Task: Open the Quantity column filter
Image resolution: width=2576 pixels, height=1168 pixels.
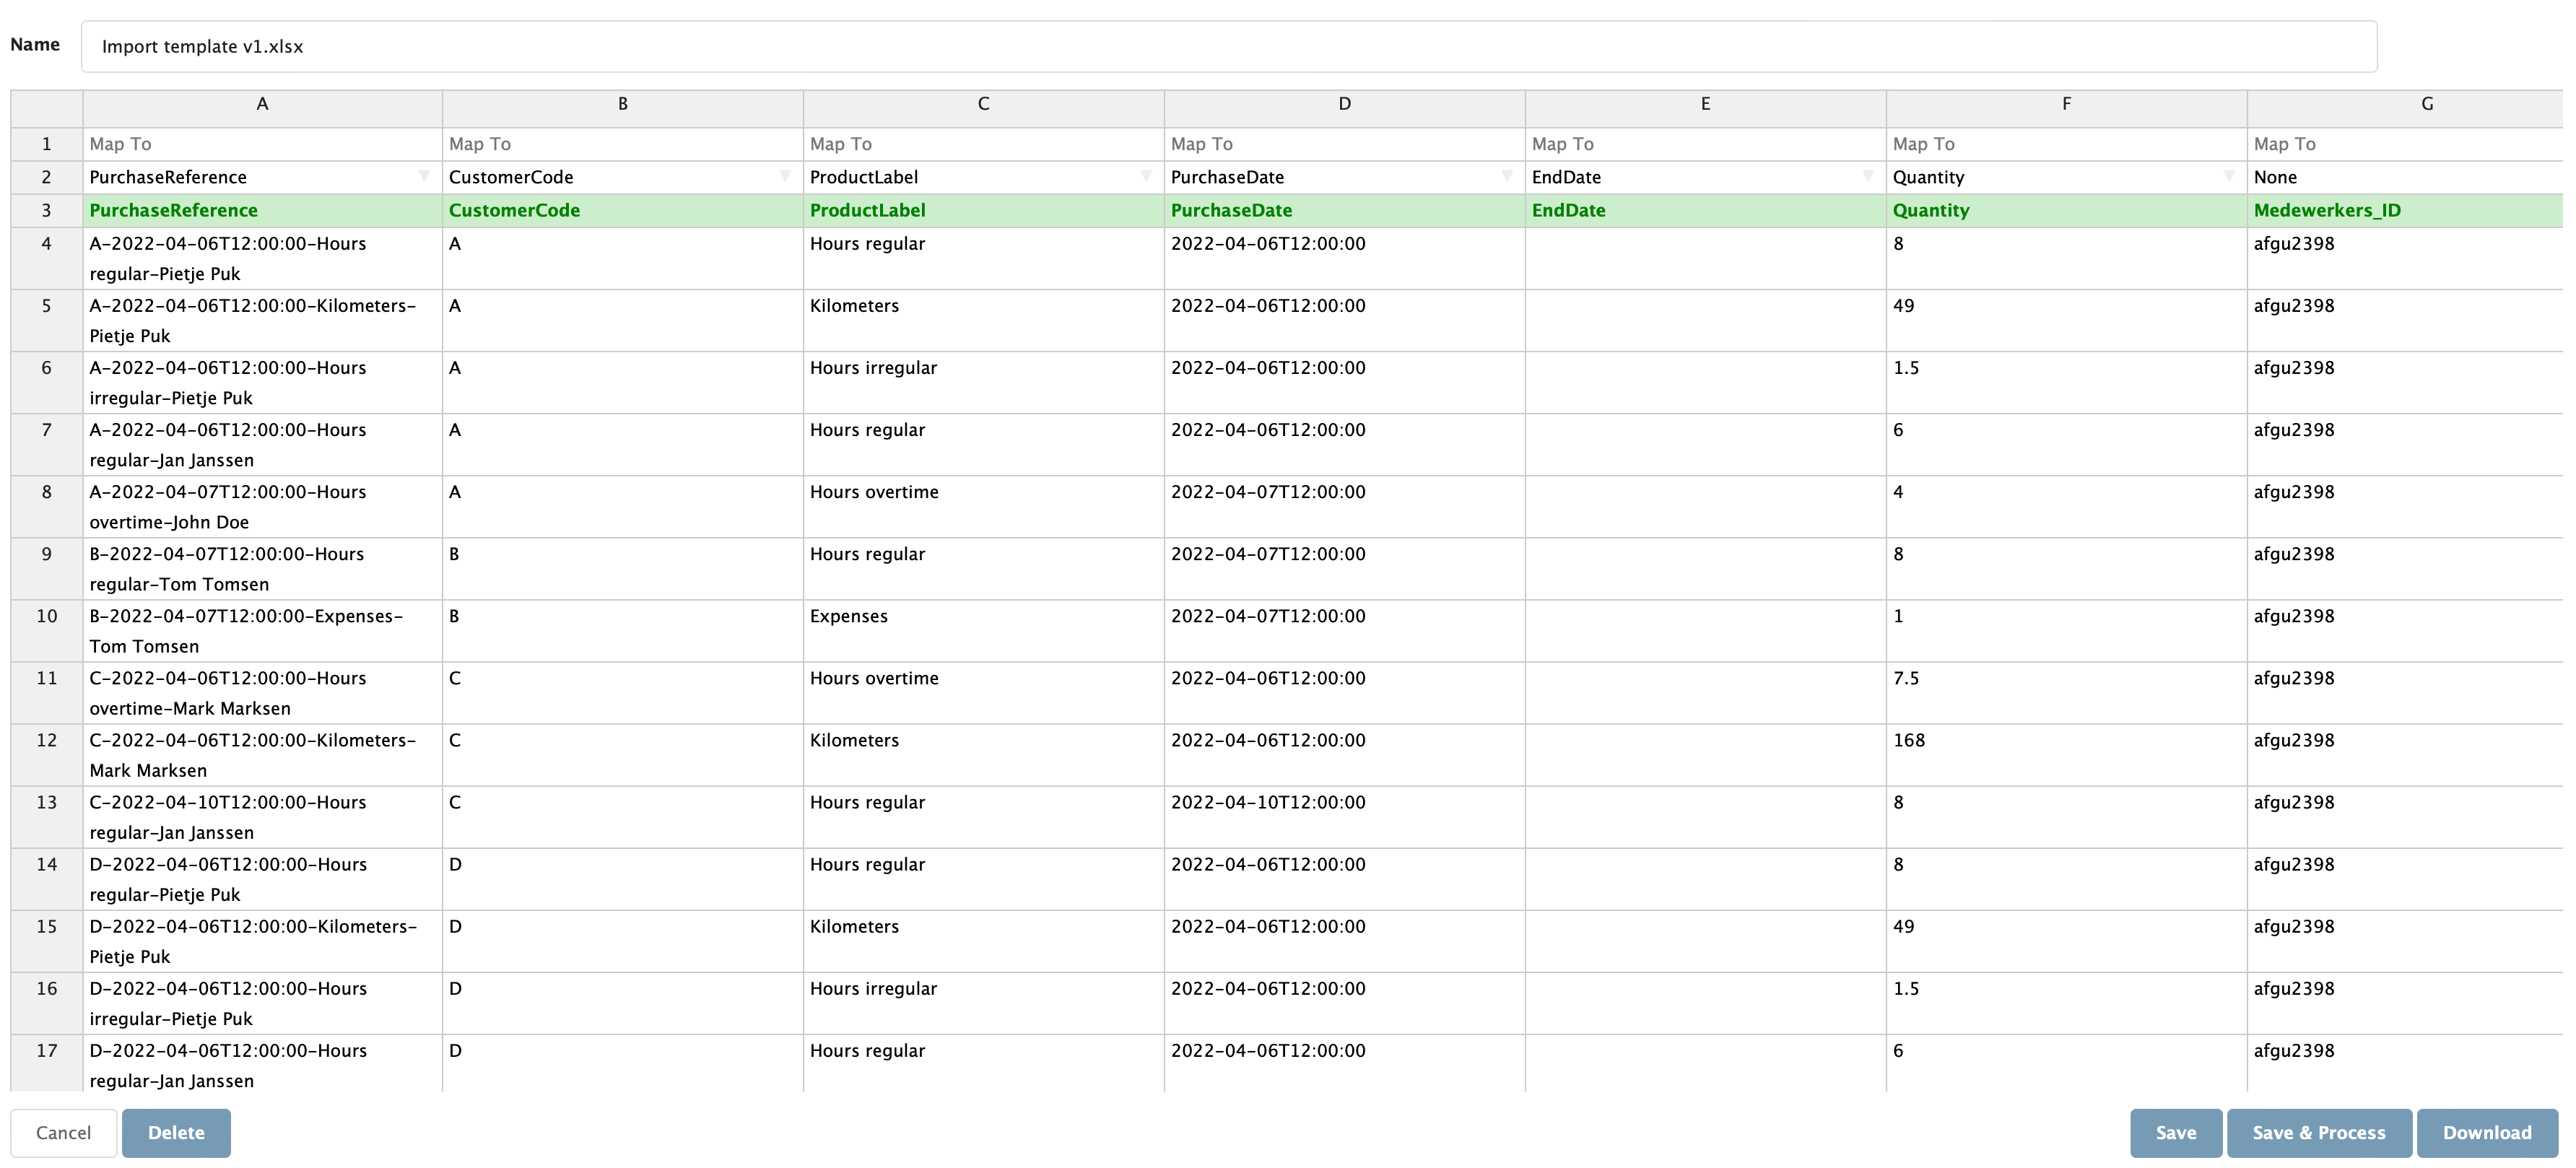Action: (2228, 177)
